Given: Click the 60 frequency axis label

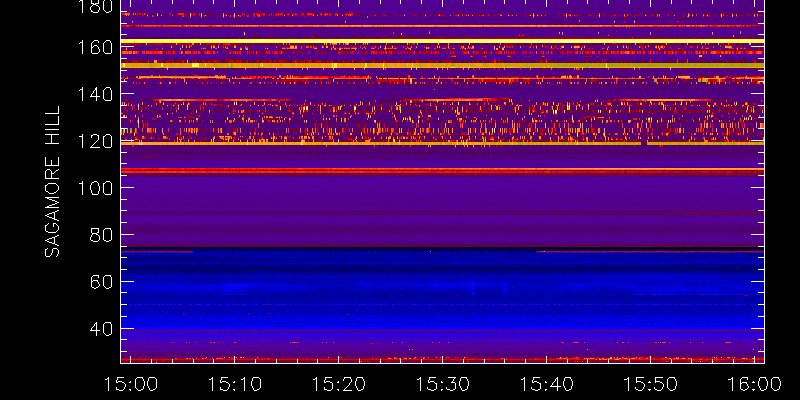Looking at the screenshot, I should [101, 282].
